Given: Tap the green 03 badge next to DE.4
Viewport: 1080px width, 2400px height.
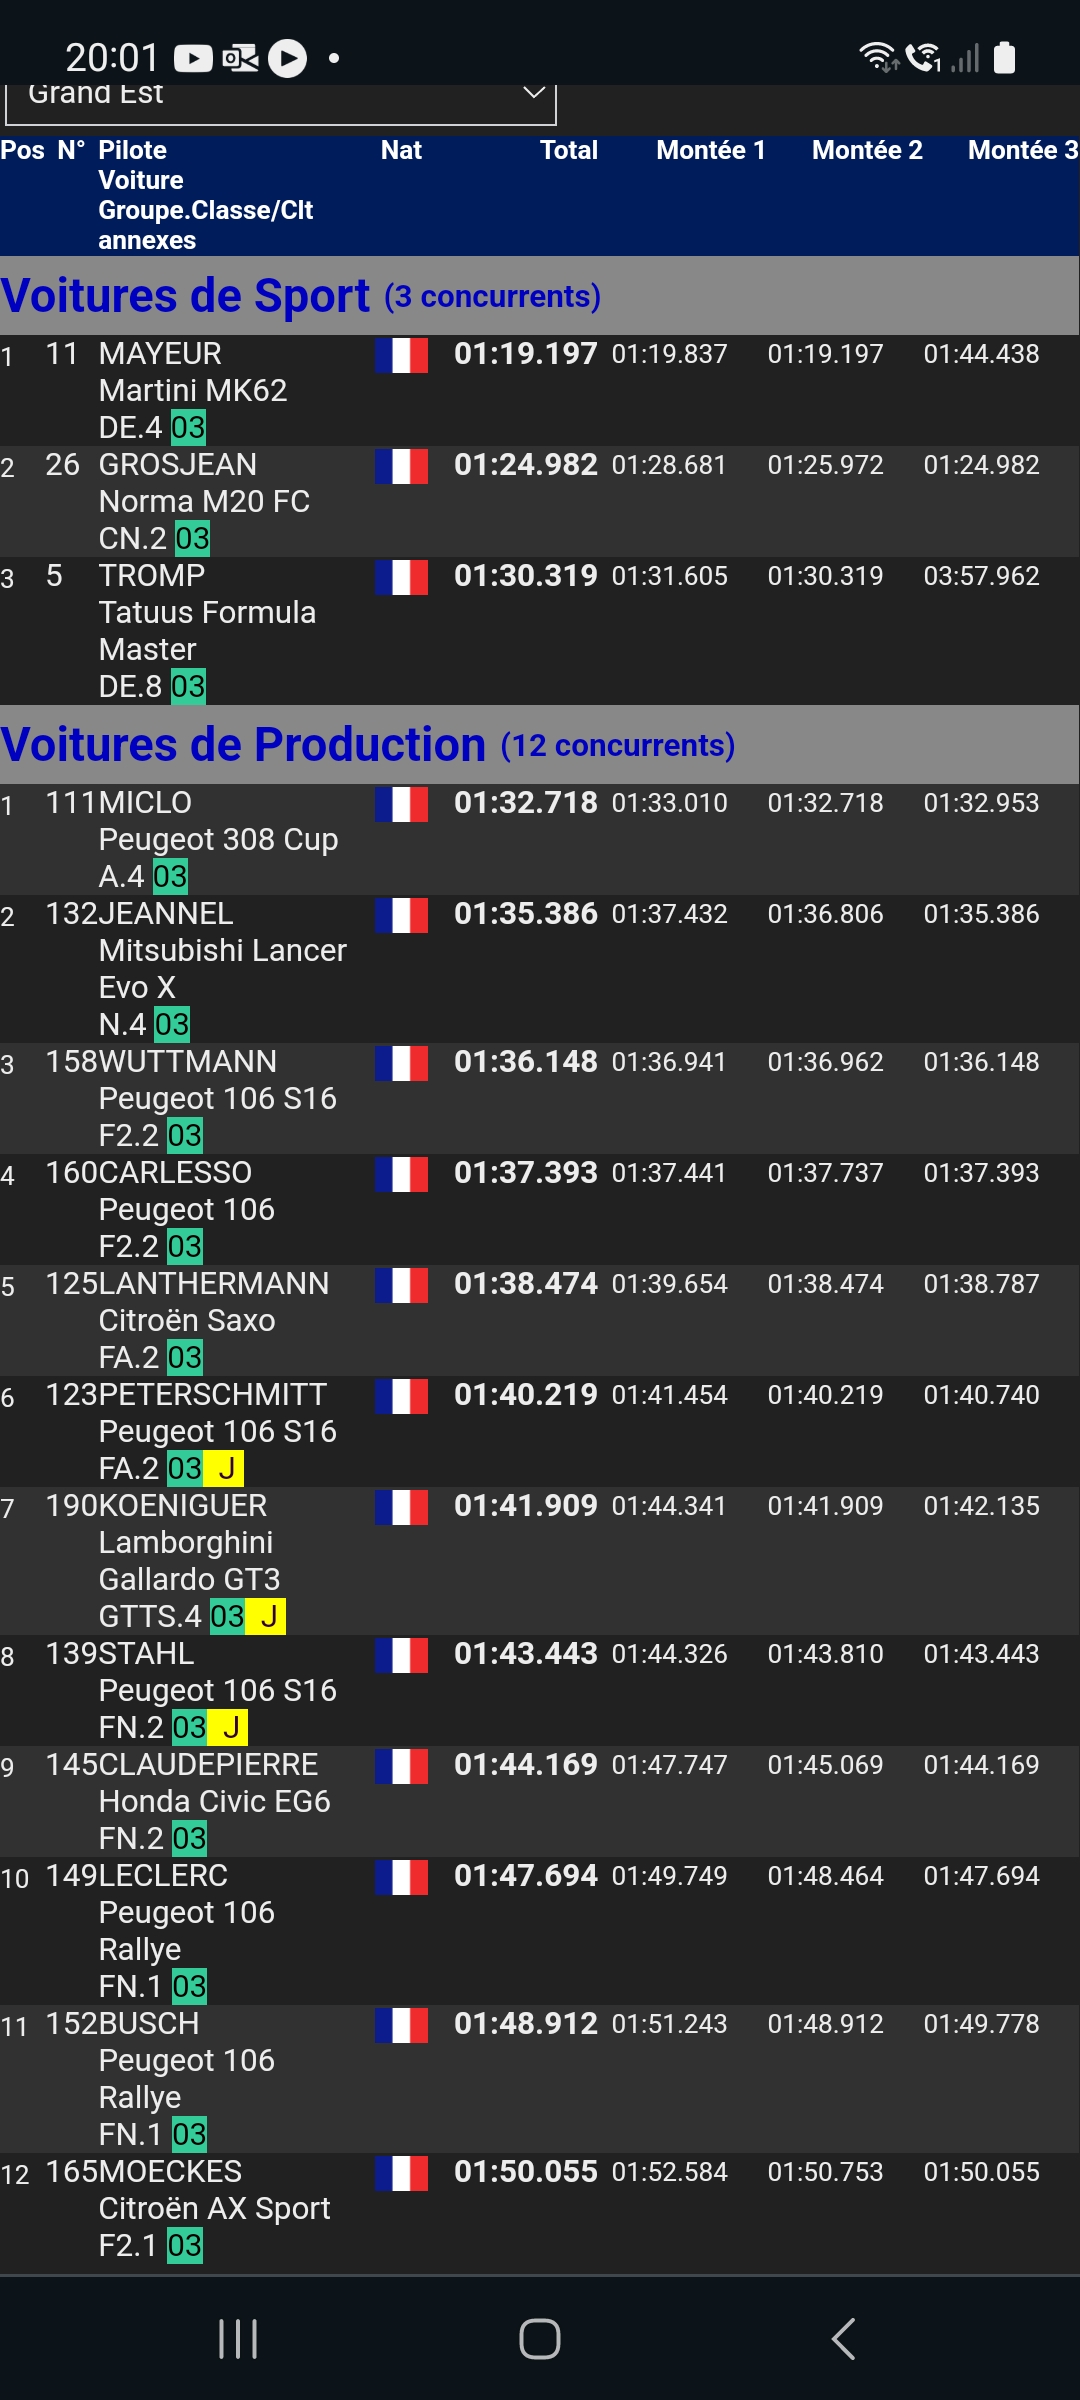Looking at the screenshot, I should (188, 428).
